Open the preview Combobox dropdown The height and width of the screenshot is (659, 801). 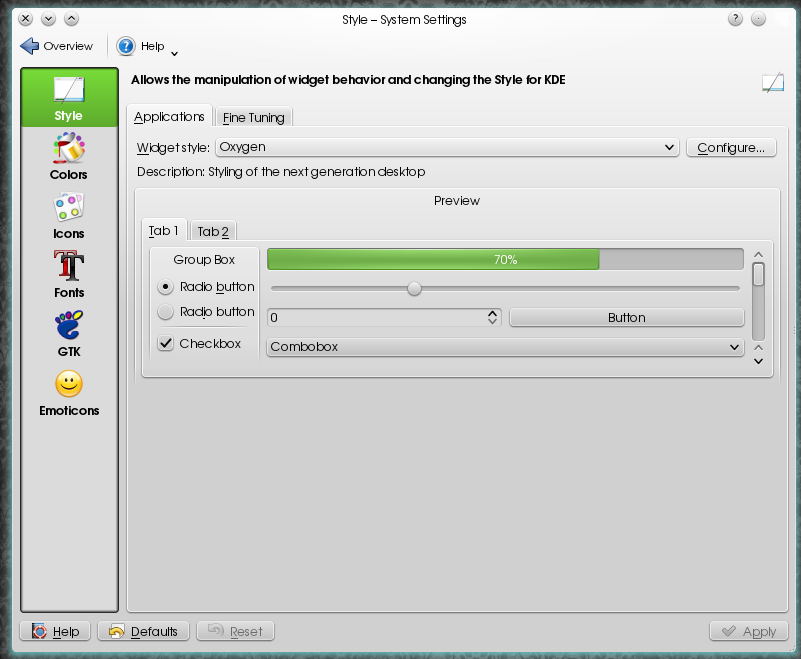pos(505,347)
